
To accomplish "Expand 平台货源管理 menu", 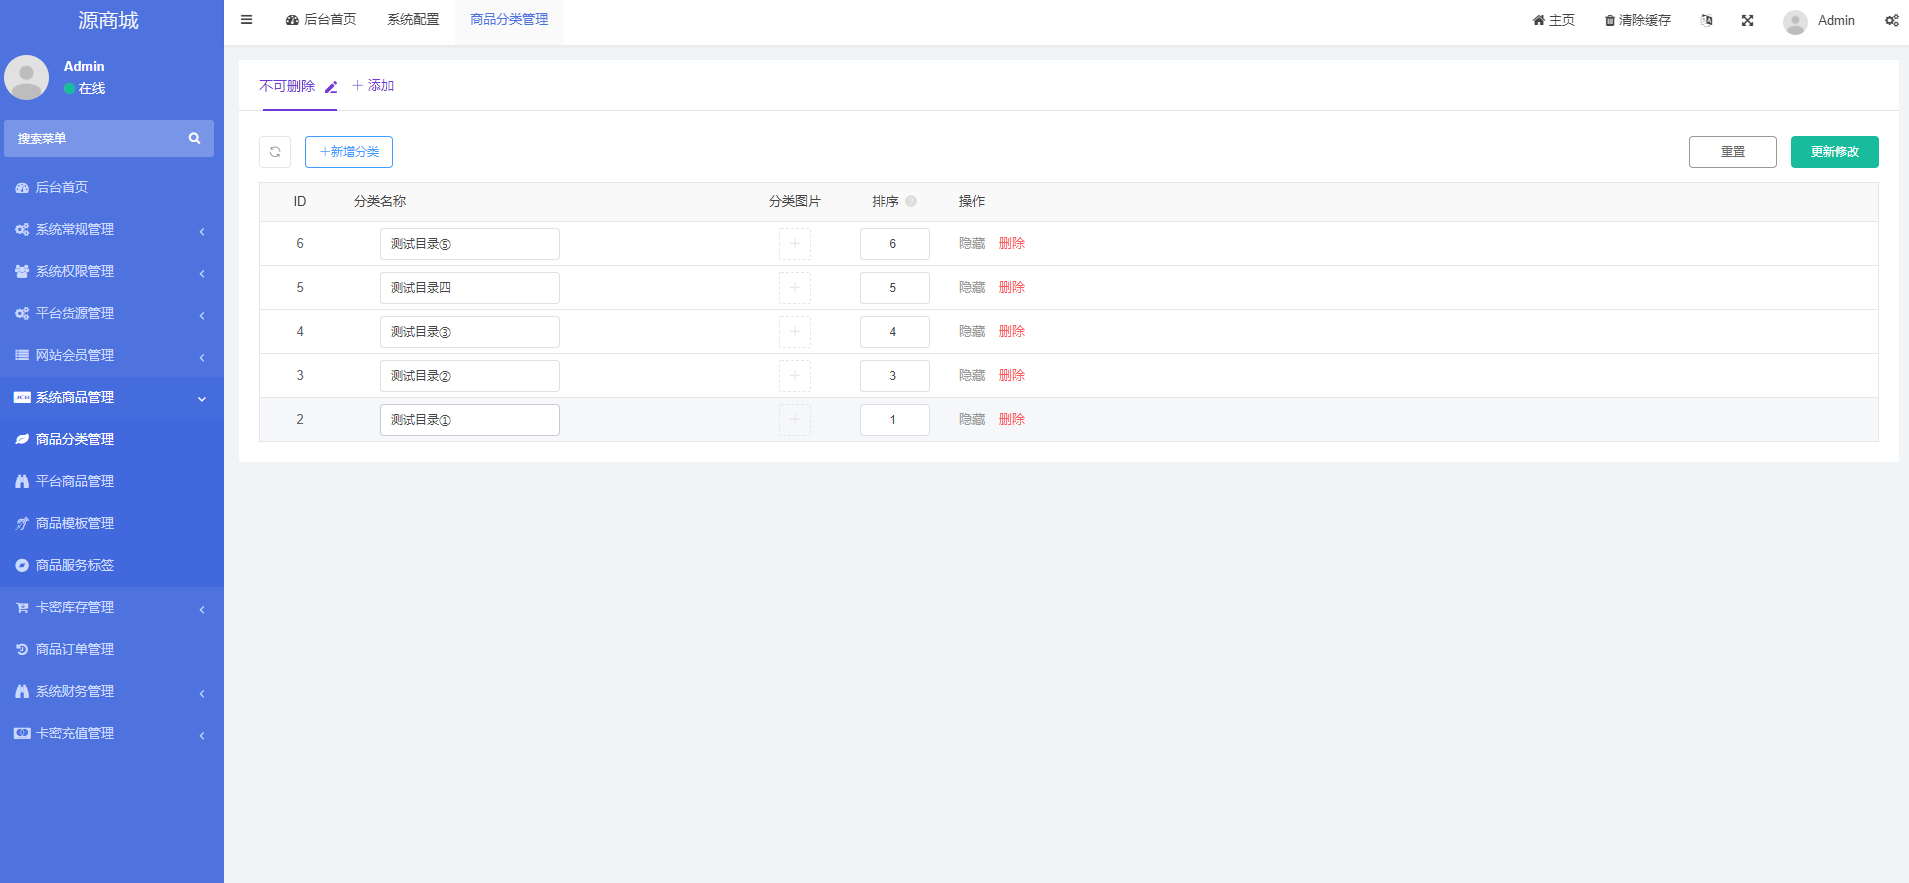I will pos(112,313).
